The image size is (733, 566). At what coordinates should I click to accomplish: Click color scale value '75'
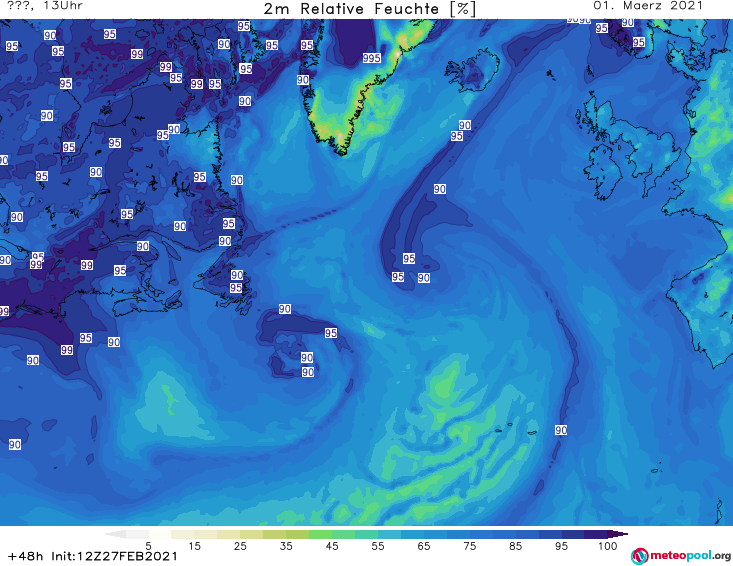pos(470,546)
